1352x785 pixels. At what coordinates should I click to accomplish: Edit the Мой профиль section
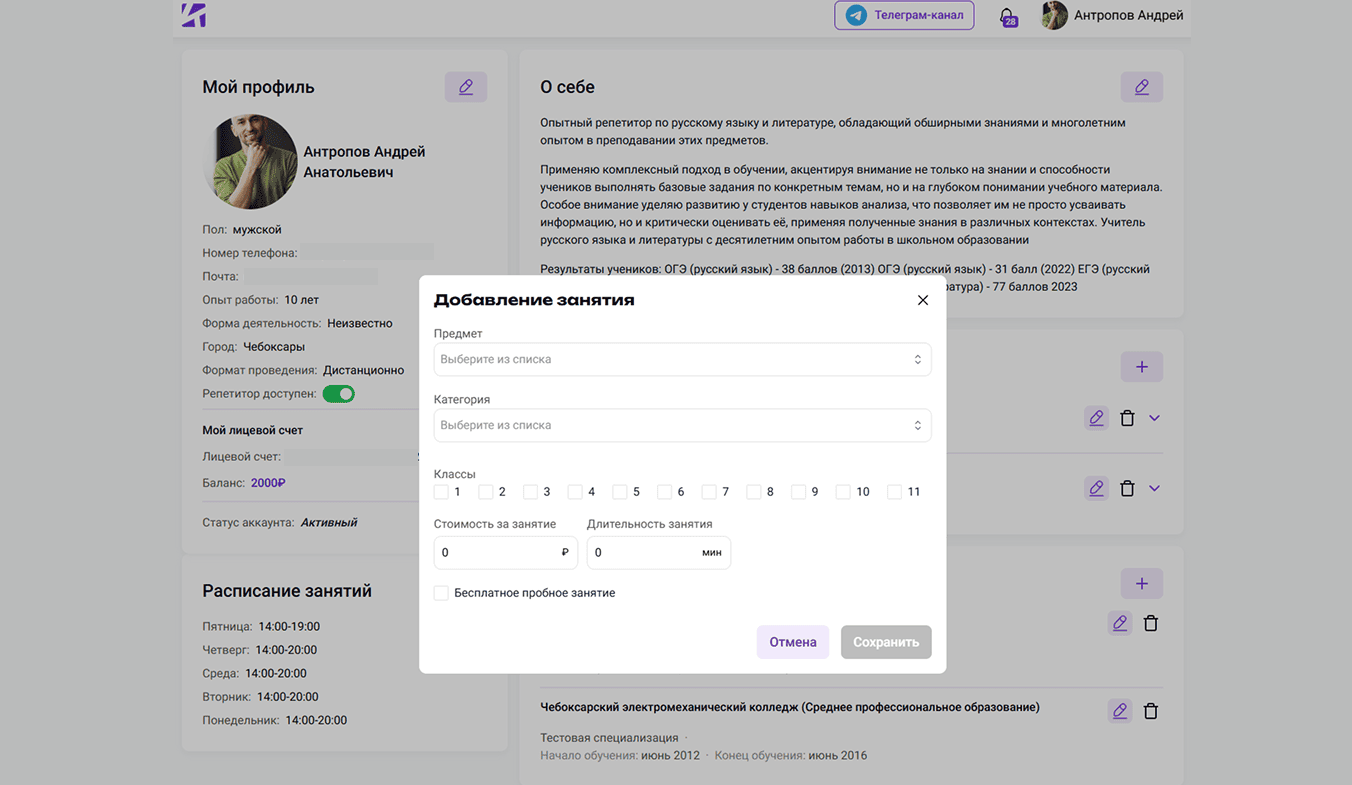[x=466, y=87]
